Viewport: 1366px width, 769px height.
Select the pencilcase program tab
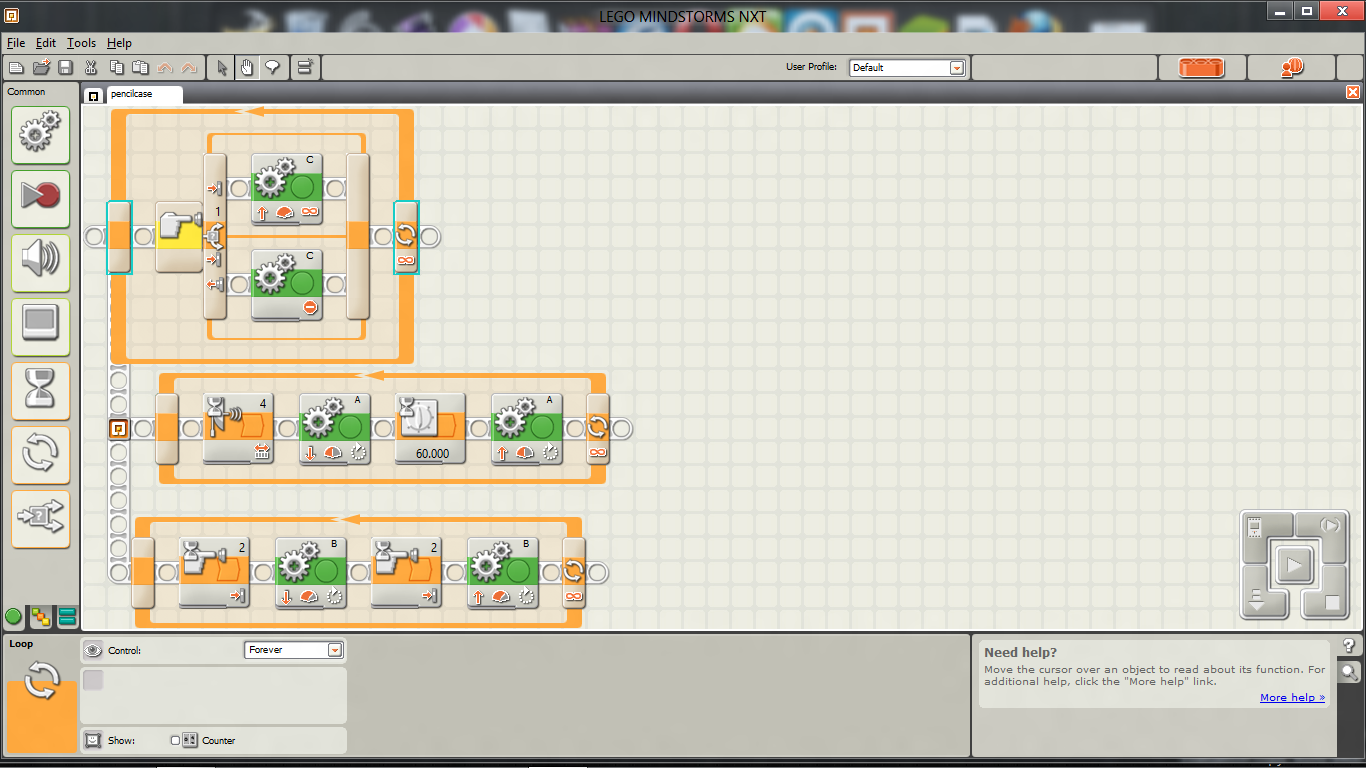[144, 94]
